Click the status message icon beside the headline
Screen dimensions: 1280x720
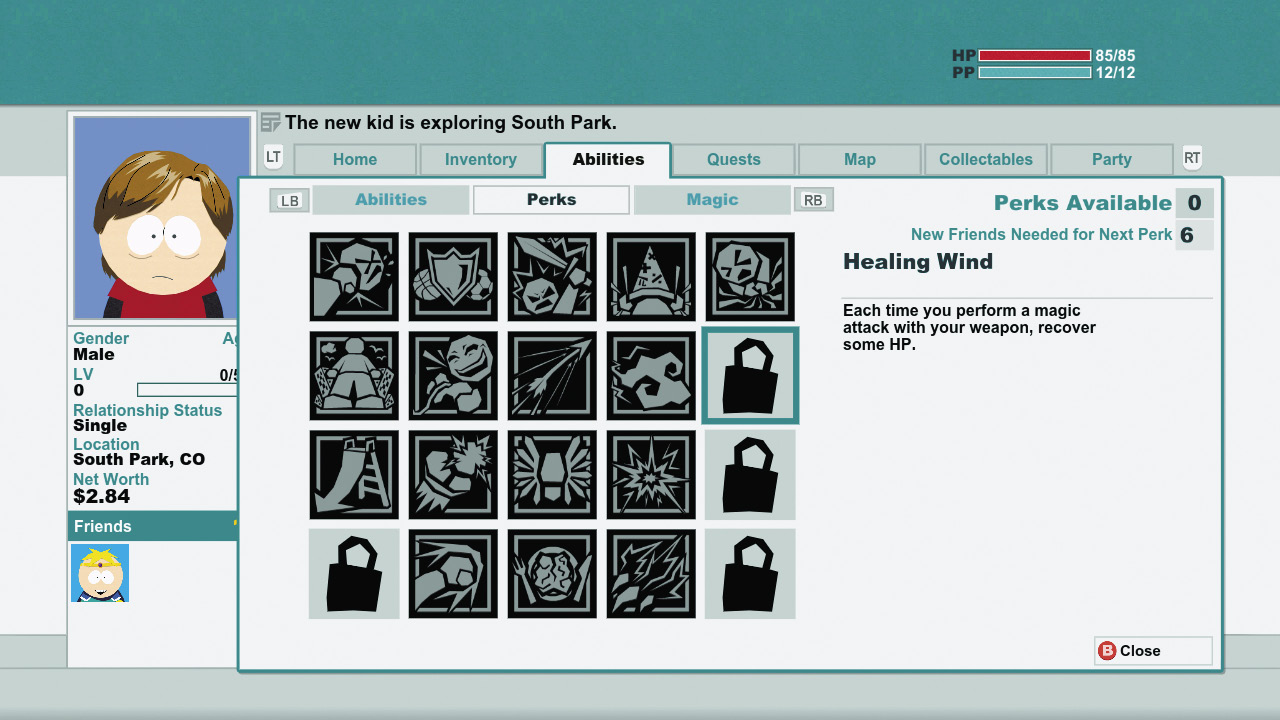coord(270,123)
